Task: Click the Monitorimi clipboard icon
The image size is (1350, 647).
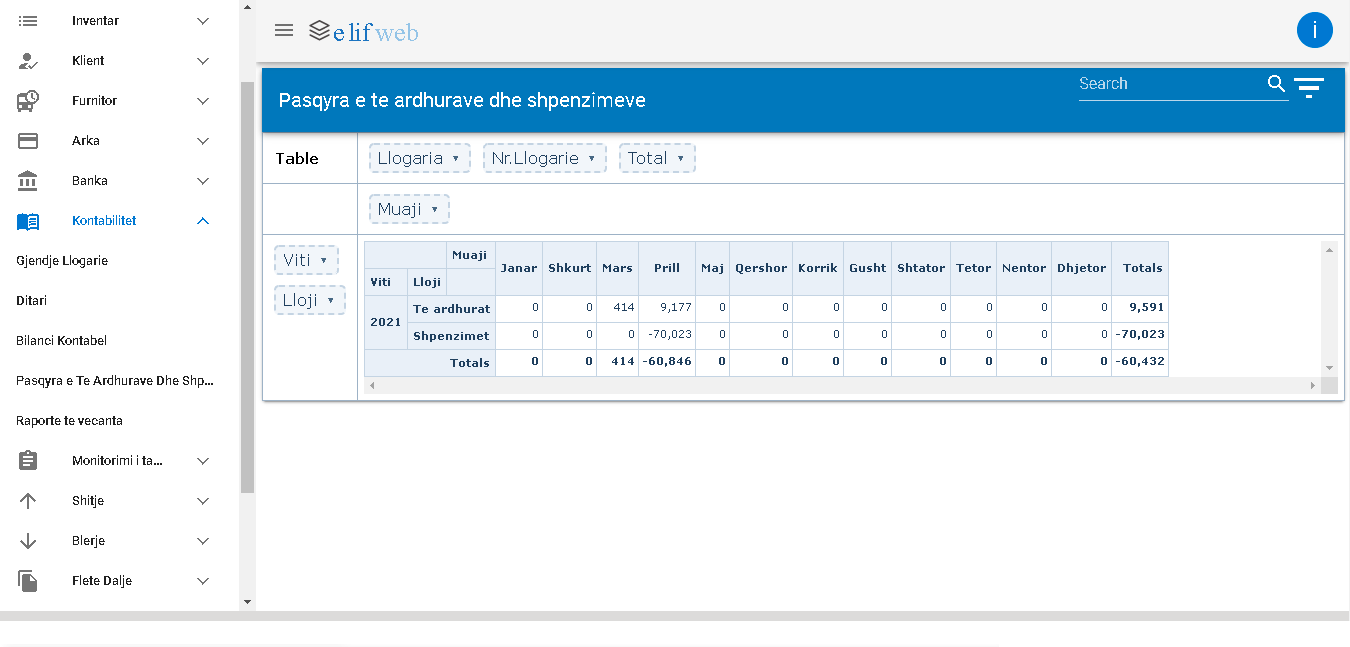Action: [x=28, y=461]
